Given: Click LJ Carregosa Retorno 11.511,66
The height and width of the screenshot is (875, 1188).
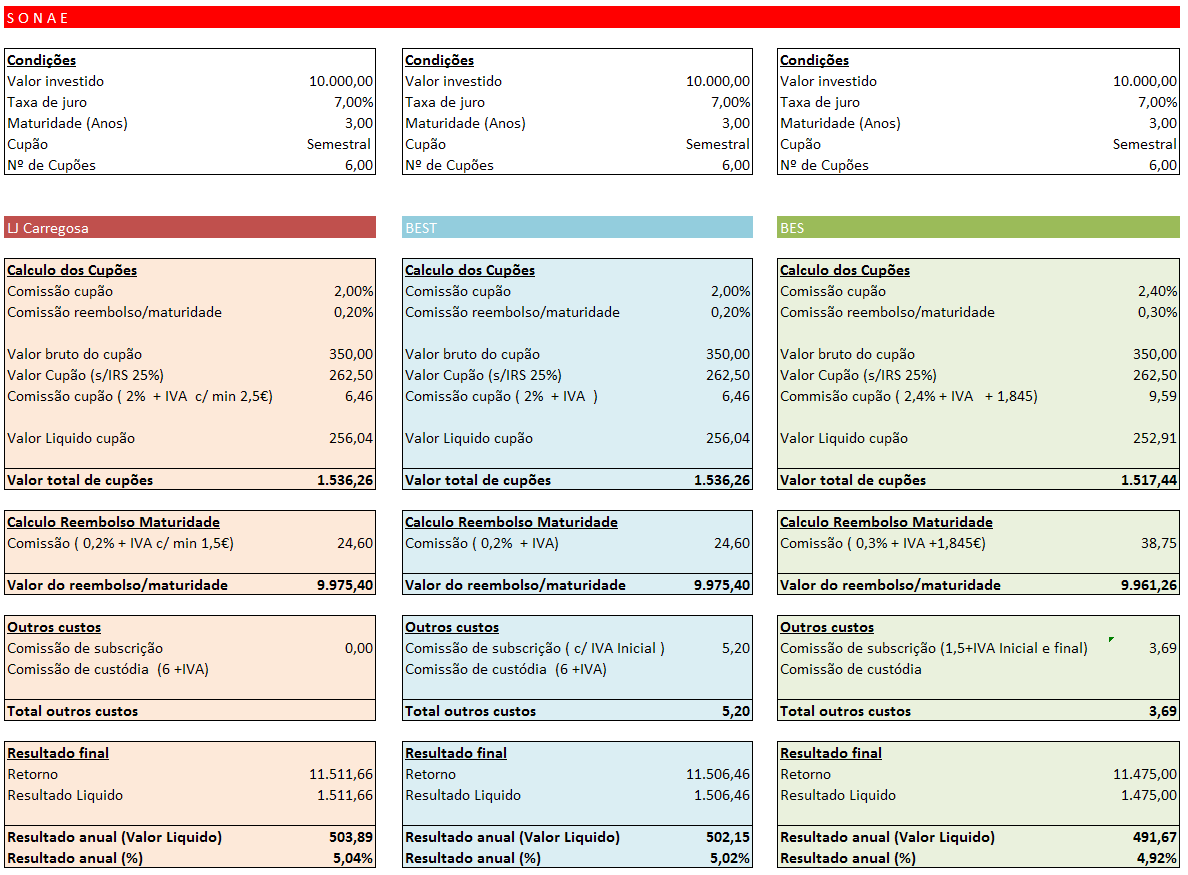Looking at the screenshot, I should [x=341, y=774].
